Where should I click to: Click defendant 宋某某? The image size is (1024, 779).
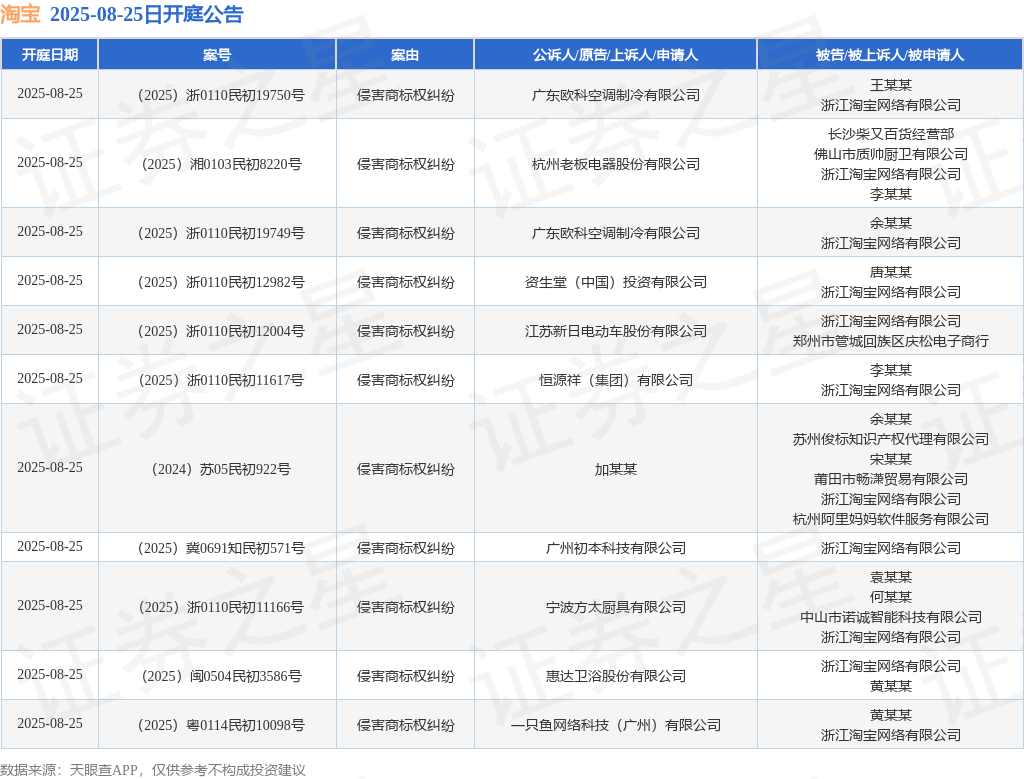point(890,459)
